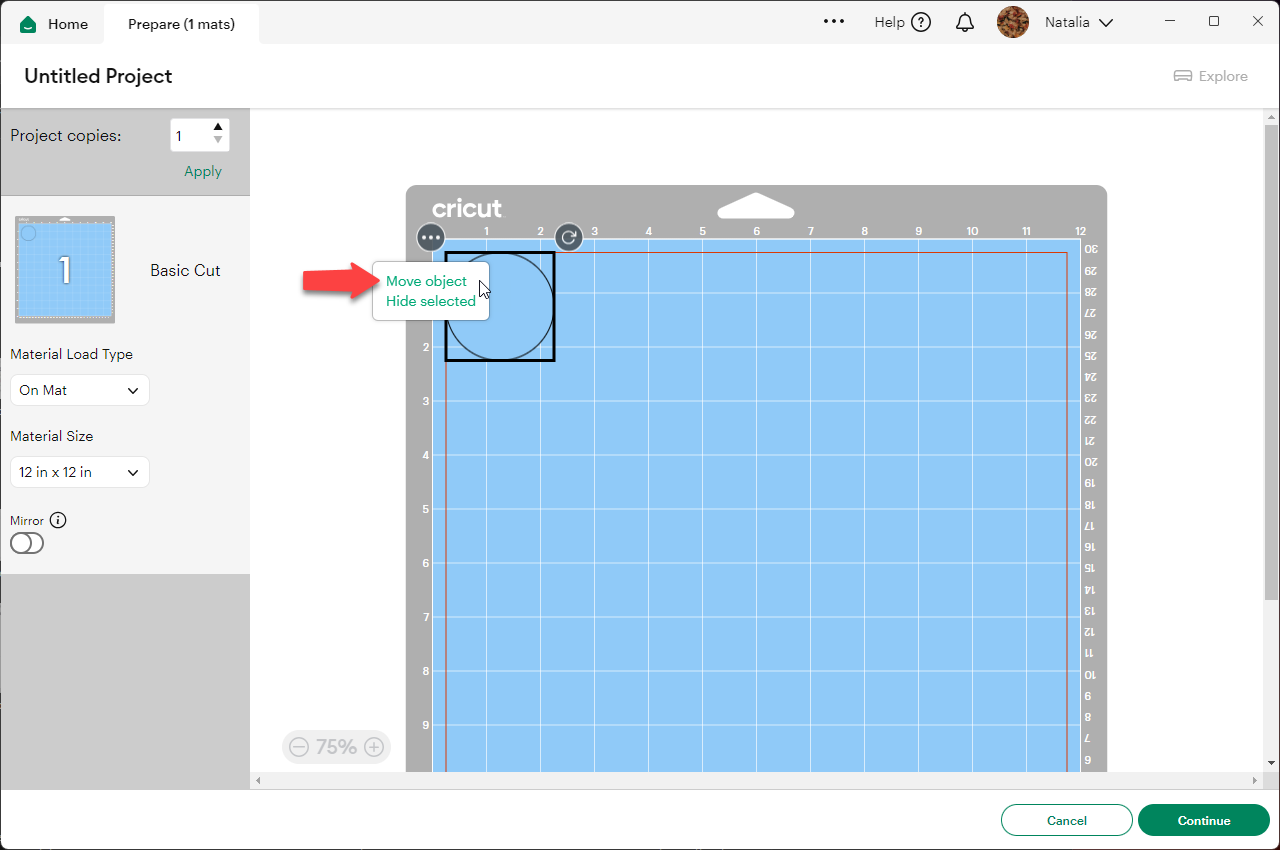Toggle the Mirror switch
Viewport: 1280px width, 850px height.
click(x=27, y=543)
